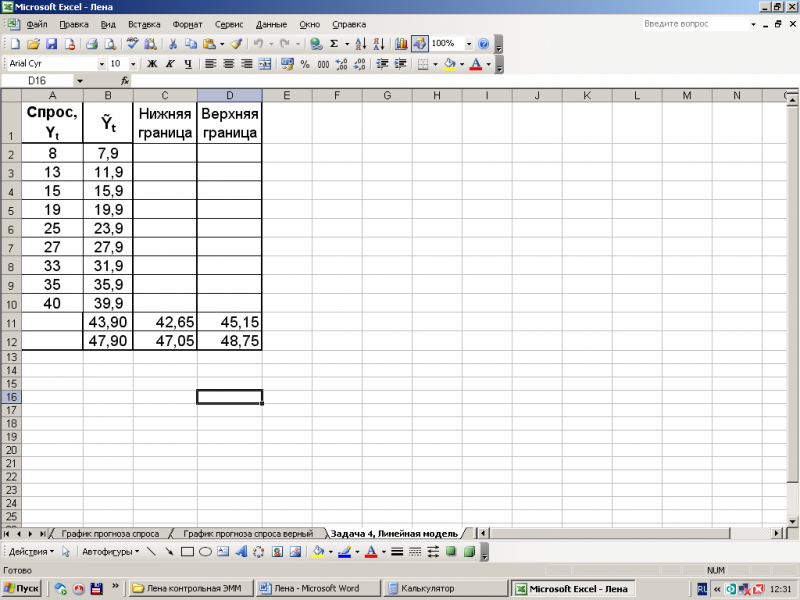The image size is (800, 600).
Task: Launch the Chart Wizard
Action: click(x=401, y=44)
